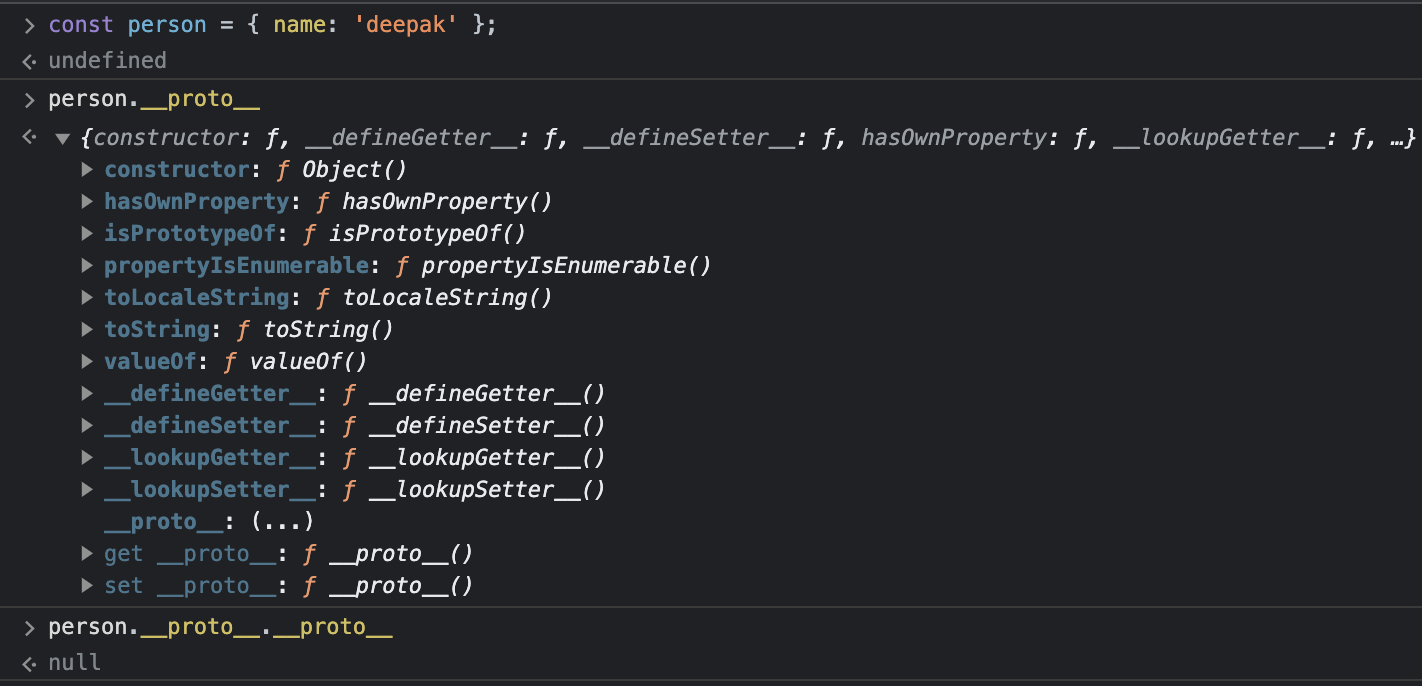The height and width of the screenshot is (686, 1422).
Task: Expand the get __proto__ accessor arrow
Action: point(87,554)
